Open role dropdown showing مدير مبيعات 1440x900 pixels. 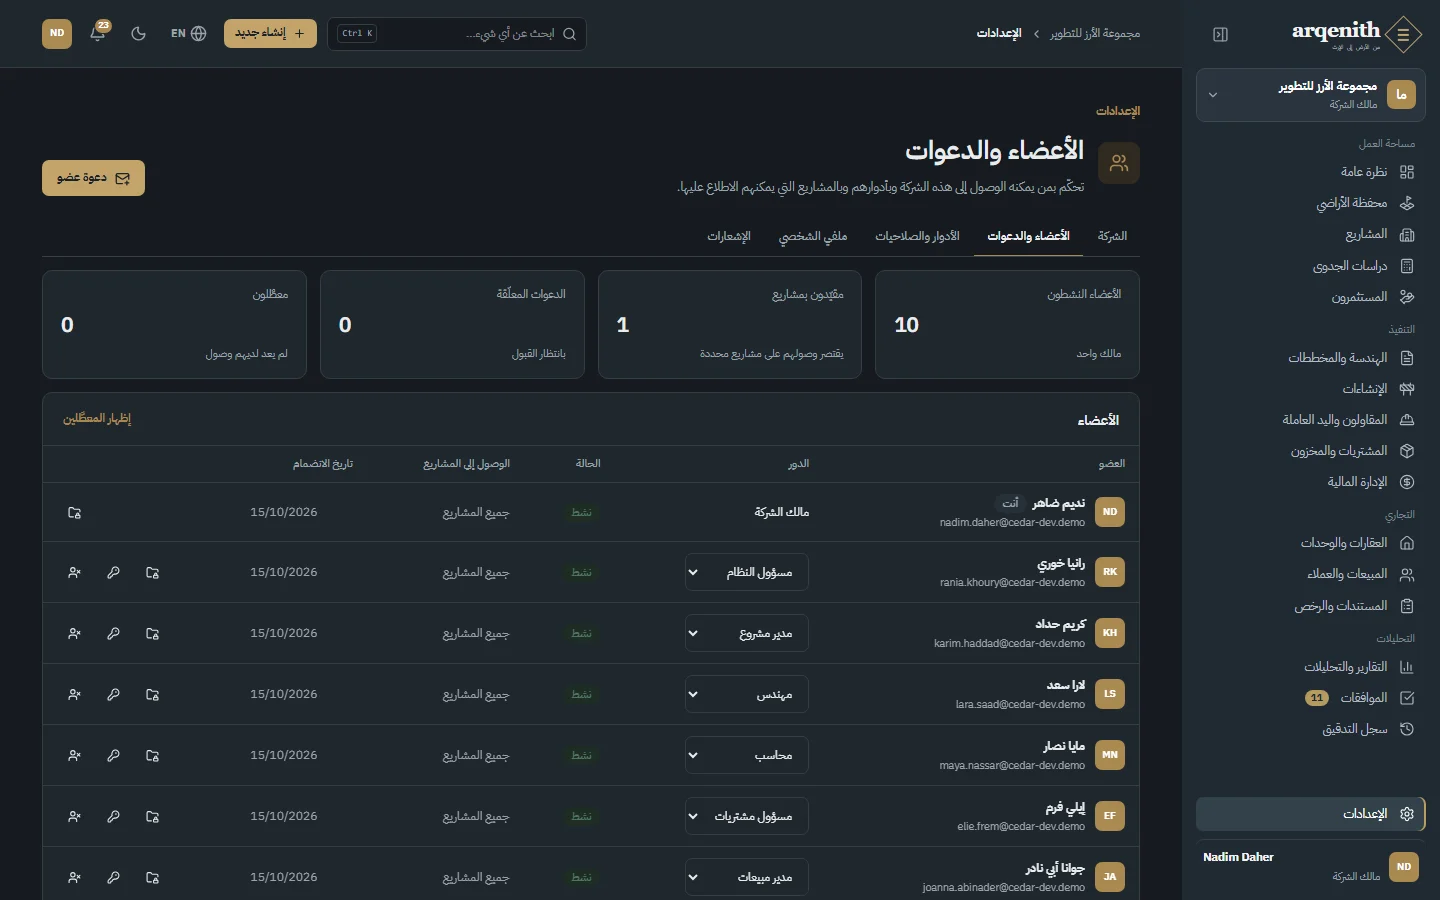click(x=747, y=878)
